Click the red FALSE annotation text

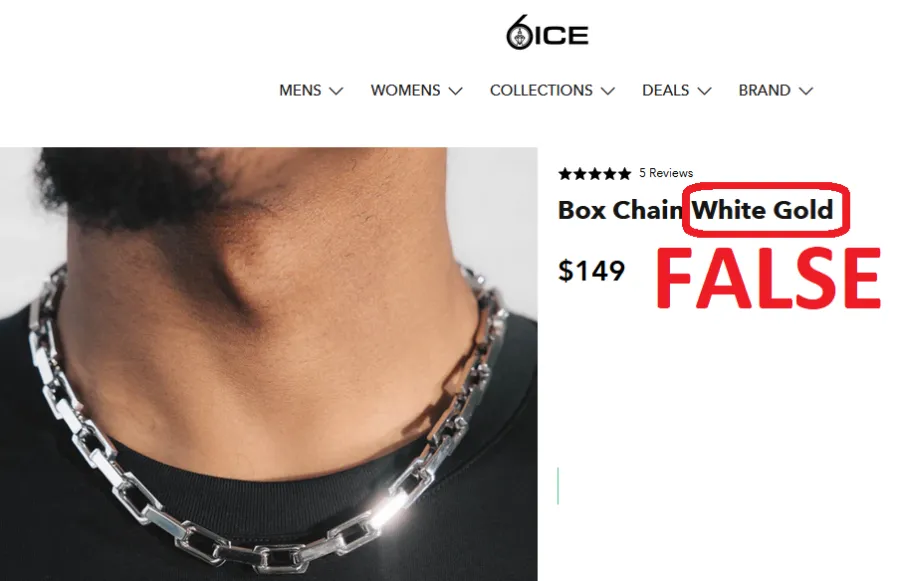(768, 278)
